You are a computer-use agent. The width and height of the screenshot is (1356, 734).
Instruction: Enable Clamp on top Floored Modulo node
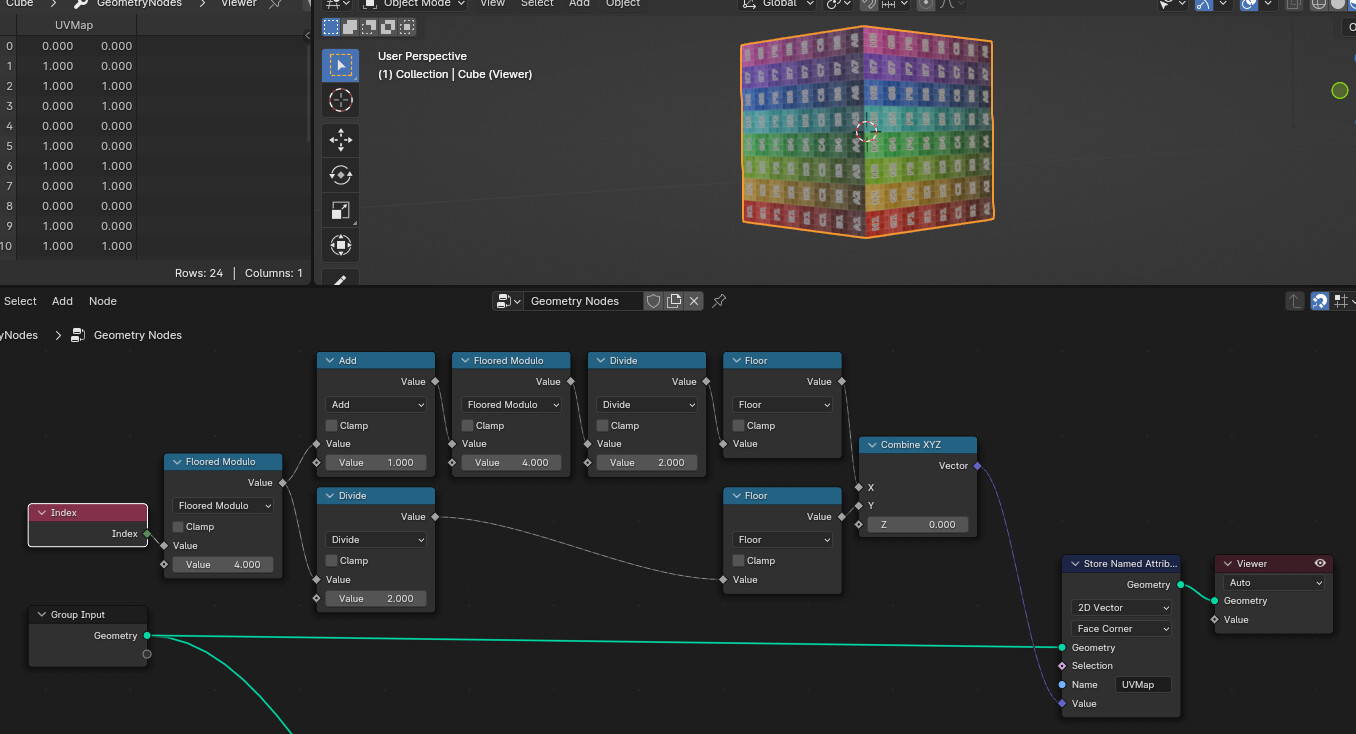(468, 426)
